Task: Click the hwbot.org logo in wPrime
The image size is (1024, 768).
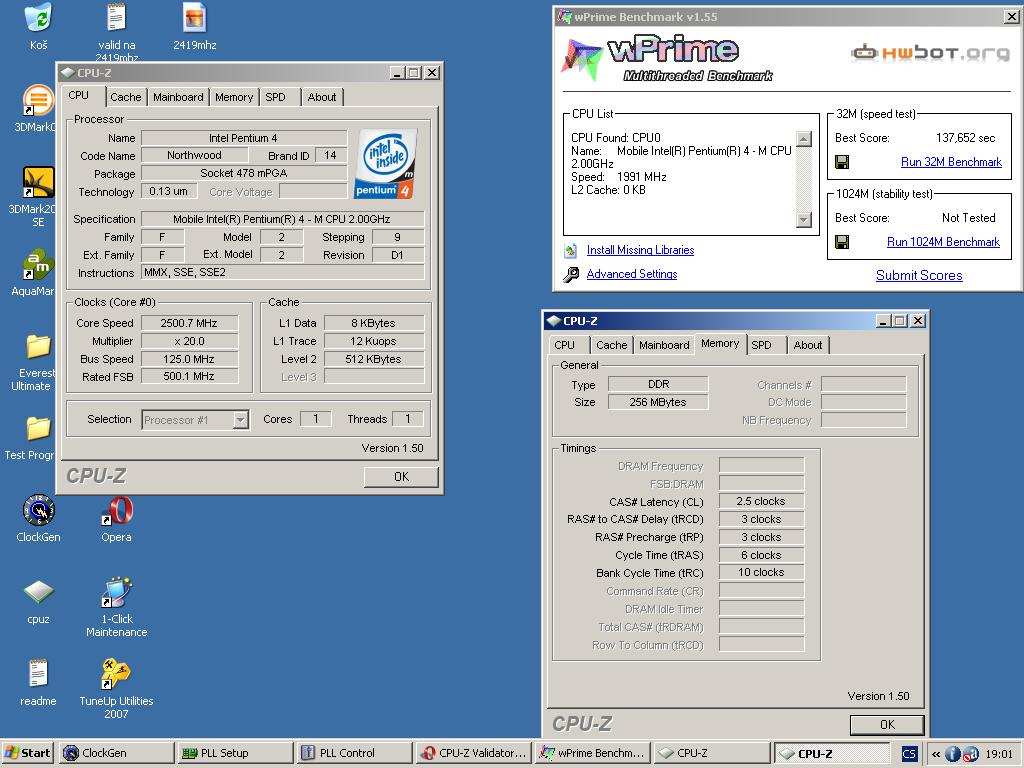Action: pyautogui.click(x=930, y=52)
